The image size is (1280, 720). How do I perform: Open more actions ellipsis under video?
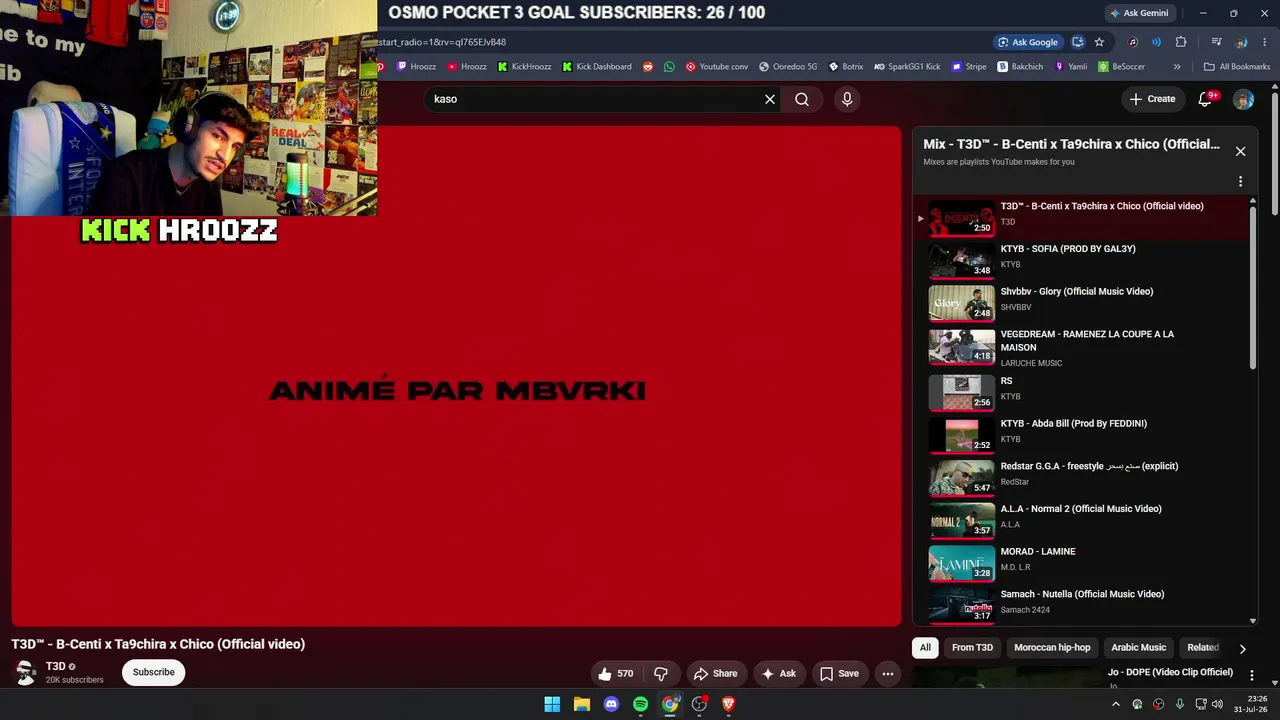[x=887, y=674]
